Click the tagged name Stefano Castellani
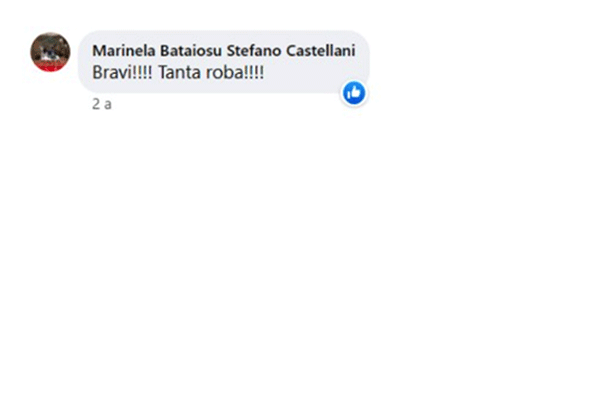600x400 pixels. coord(291,50)
